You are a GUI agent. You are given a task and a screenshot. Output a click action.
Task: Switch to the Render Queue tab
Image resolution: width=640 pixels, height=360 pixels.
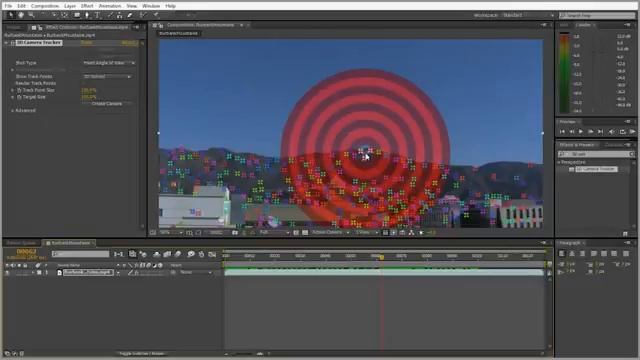coord(21,243)
